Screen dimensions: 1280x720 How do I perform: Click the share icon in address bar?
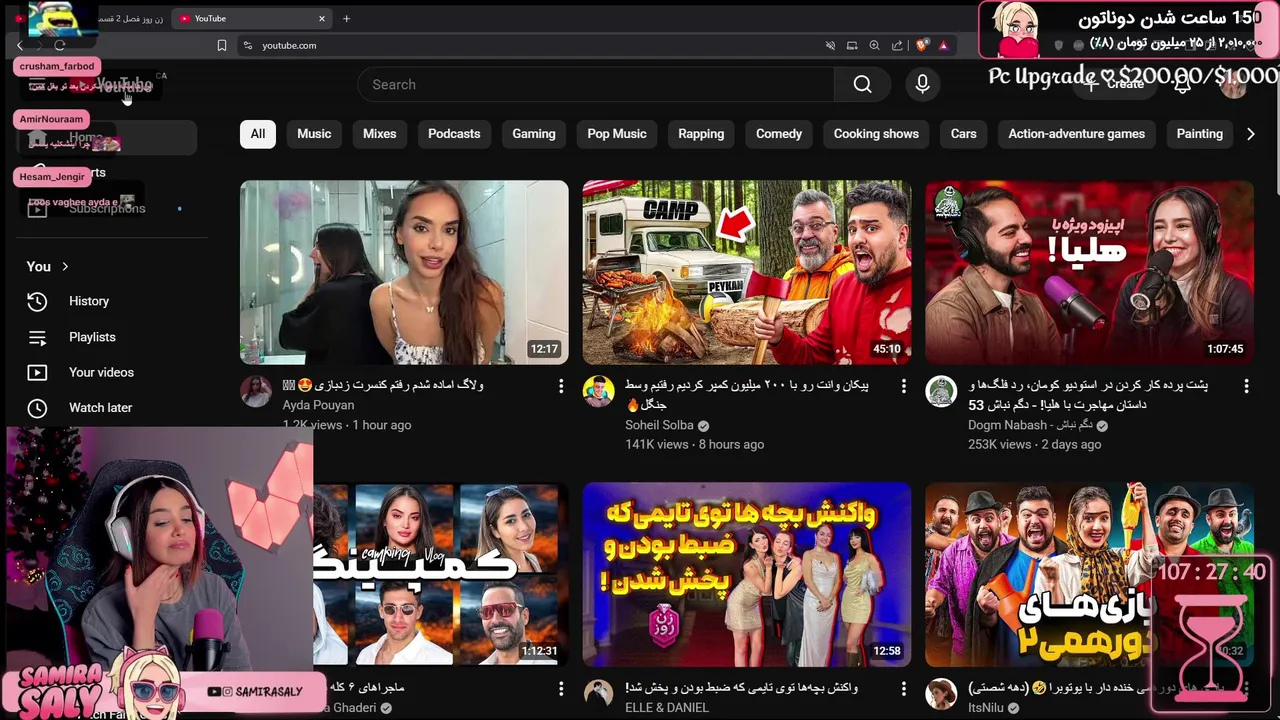click(x=897, y=45)
